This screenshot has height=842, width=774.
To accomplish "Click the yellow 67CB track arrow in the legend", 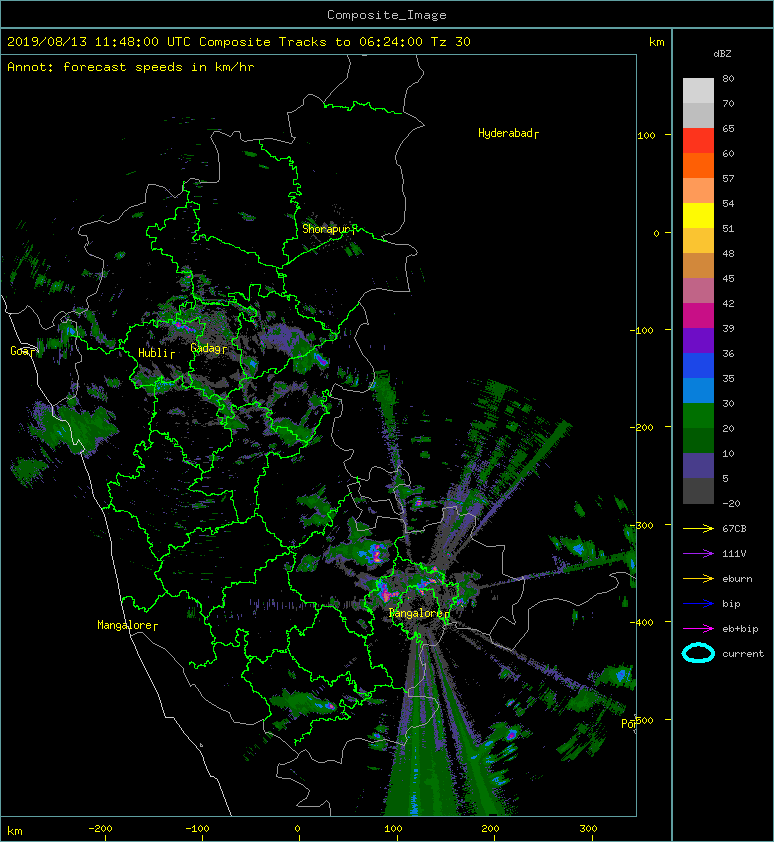I will (x=698, y=529).
